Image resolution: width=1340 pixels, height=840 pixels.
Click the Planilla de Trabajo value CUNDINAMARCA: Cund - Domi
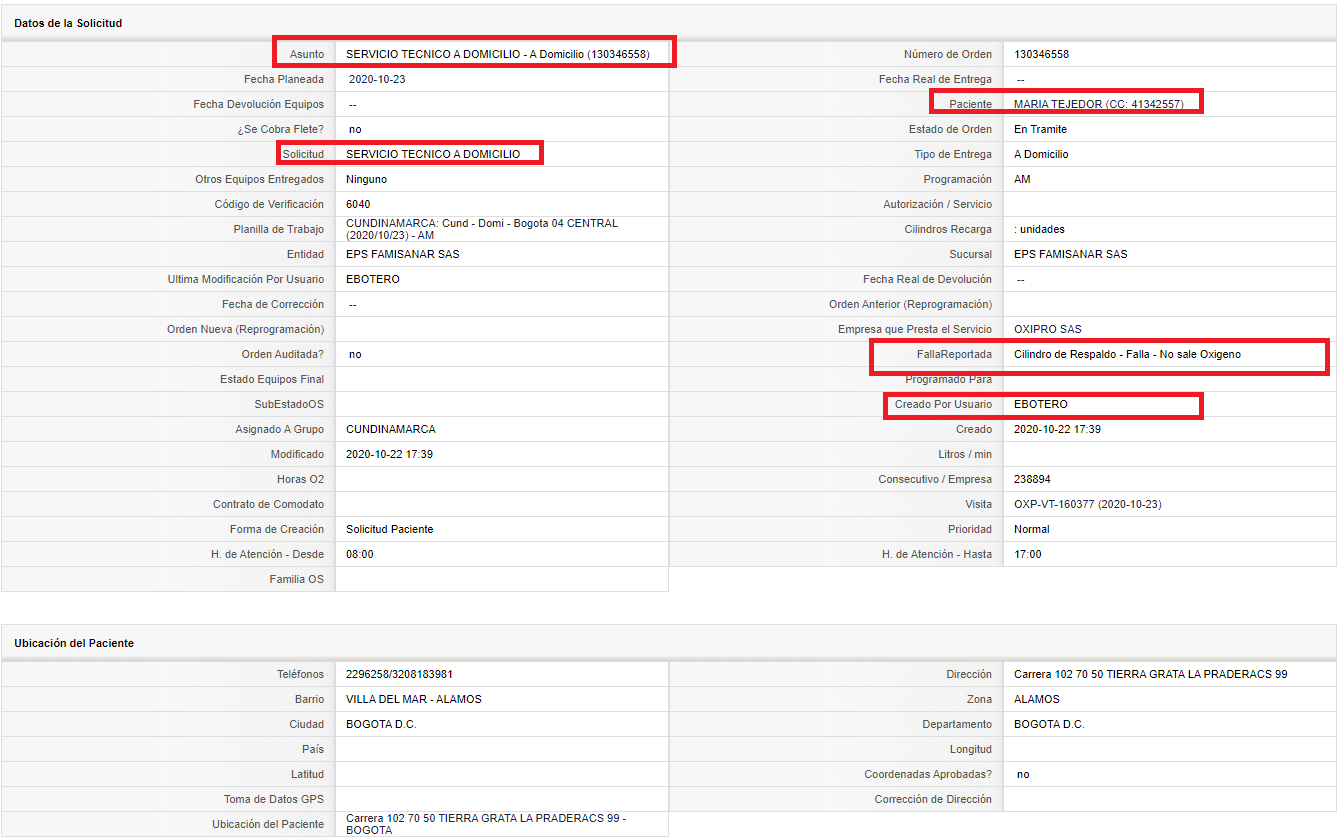pos(482,229)
